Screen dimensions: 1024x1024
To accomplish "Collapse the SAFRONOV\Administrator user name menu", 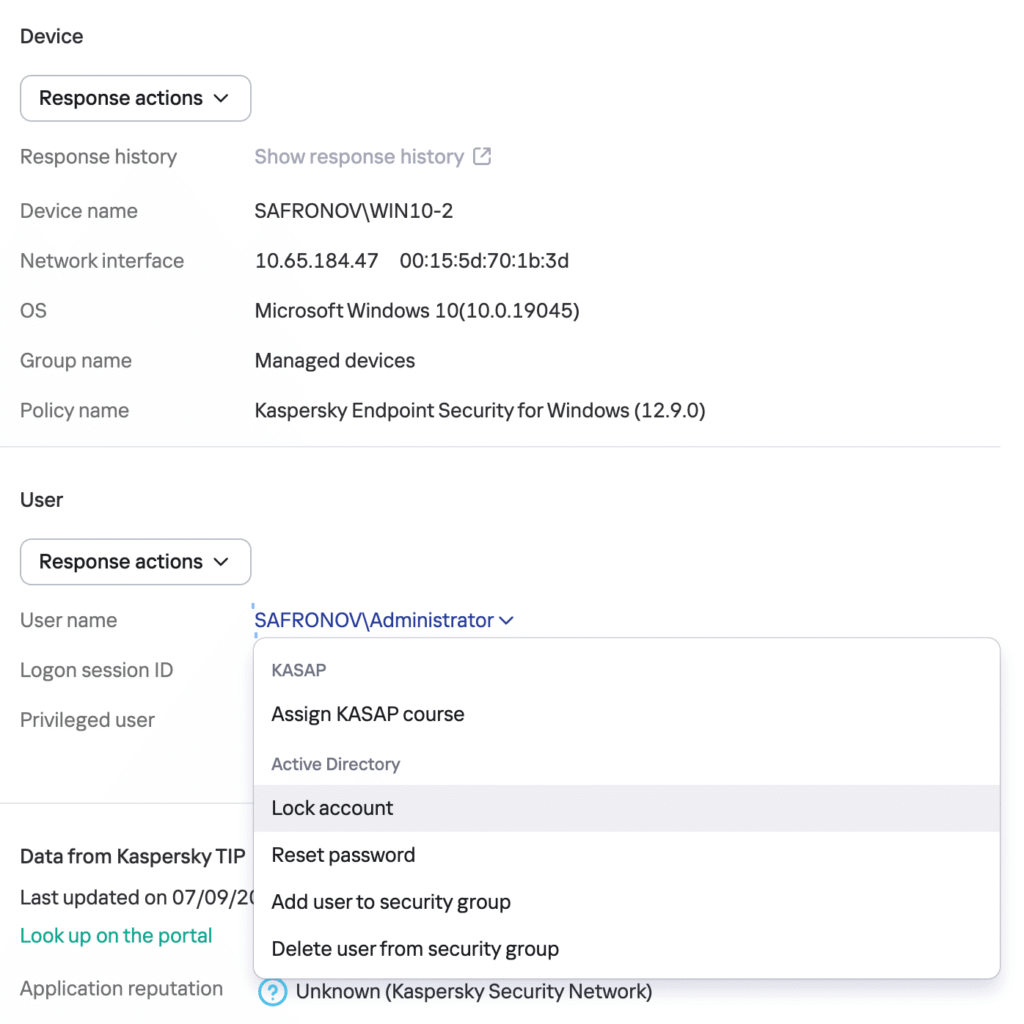I will (x=374, y=621).
